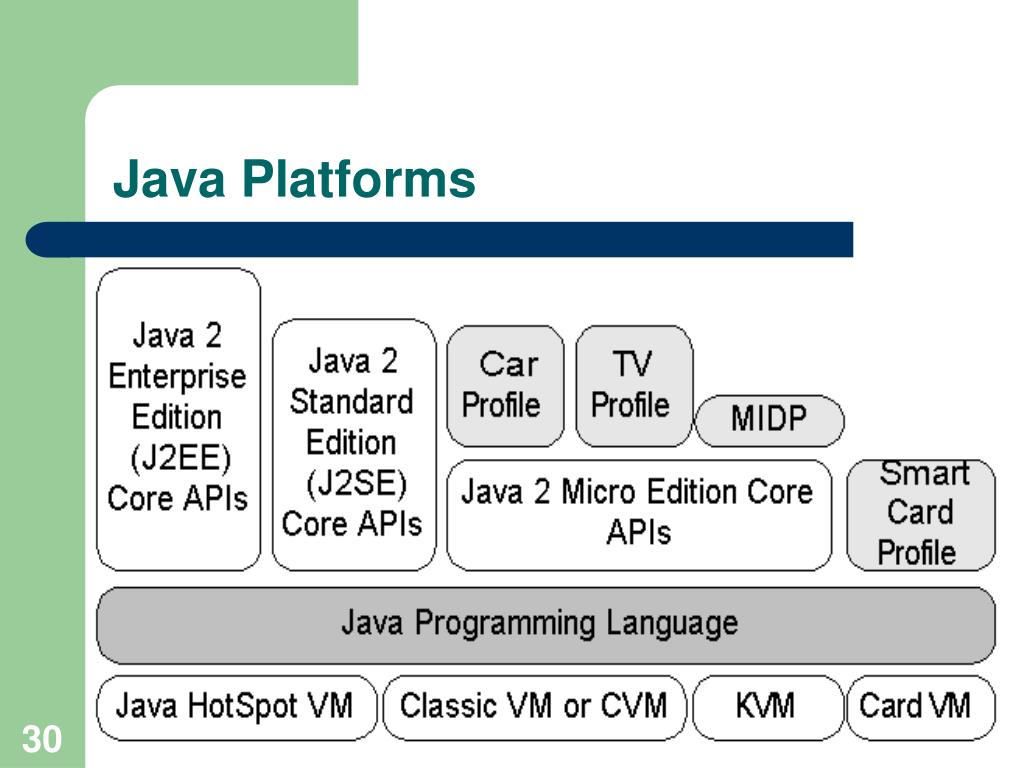The height and width of the screenshot is (768, 1024).
Task: Select the Java HotSpot VM box
Action: point(236,708)
